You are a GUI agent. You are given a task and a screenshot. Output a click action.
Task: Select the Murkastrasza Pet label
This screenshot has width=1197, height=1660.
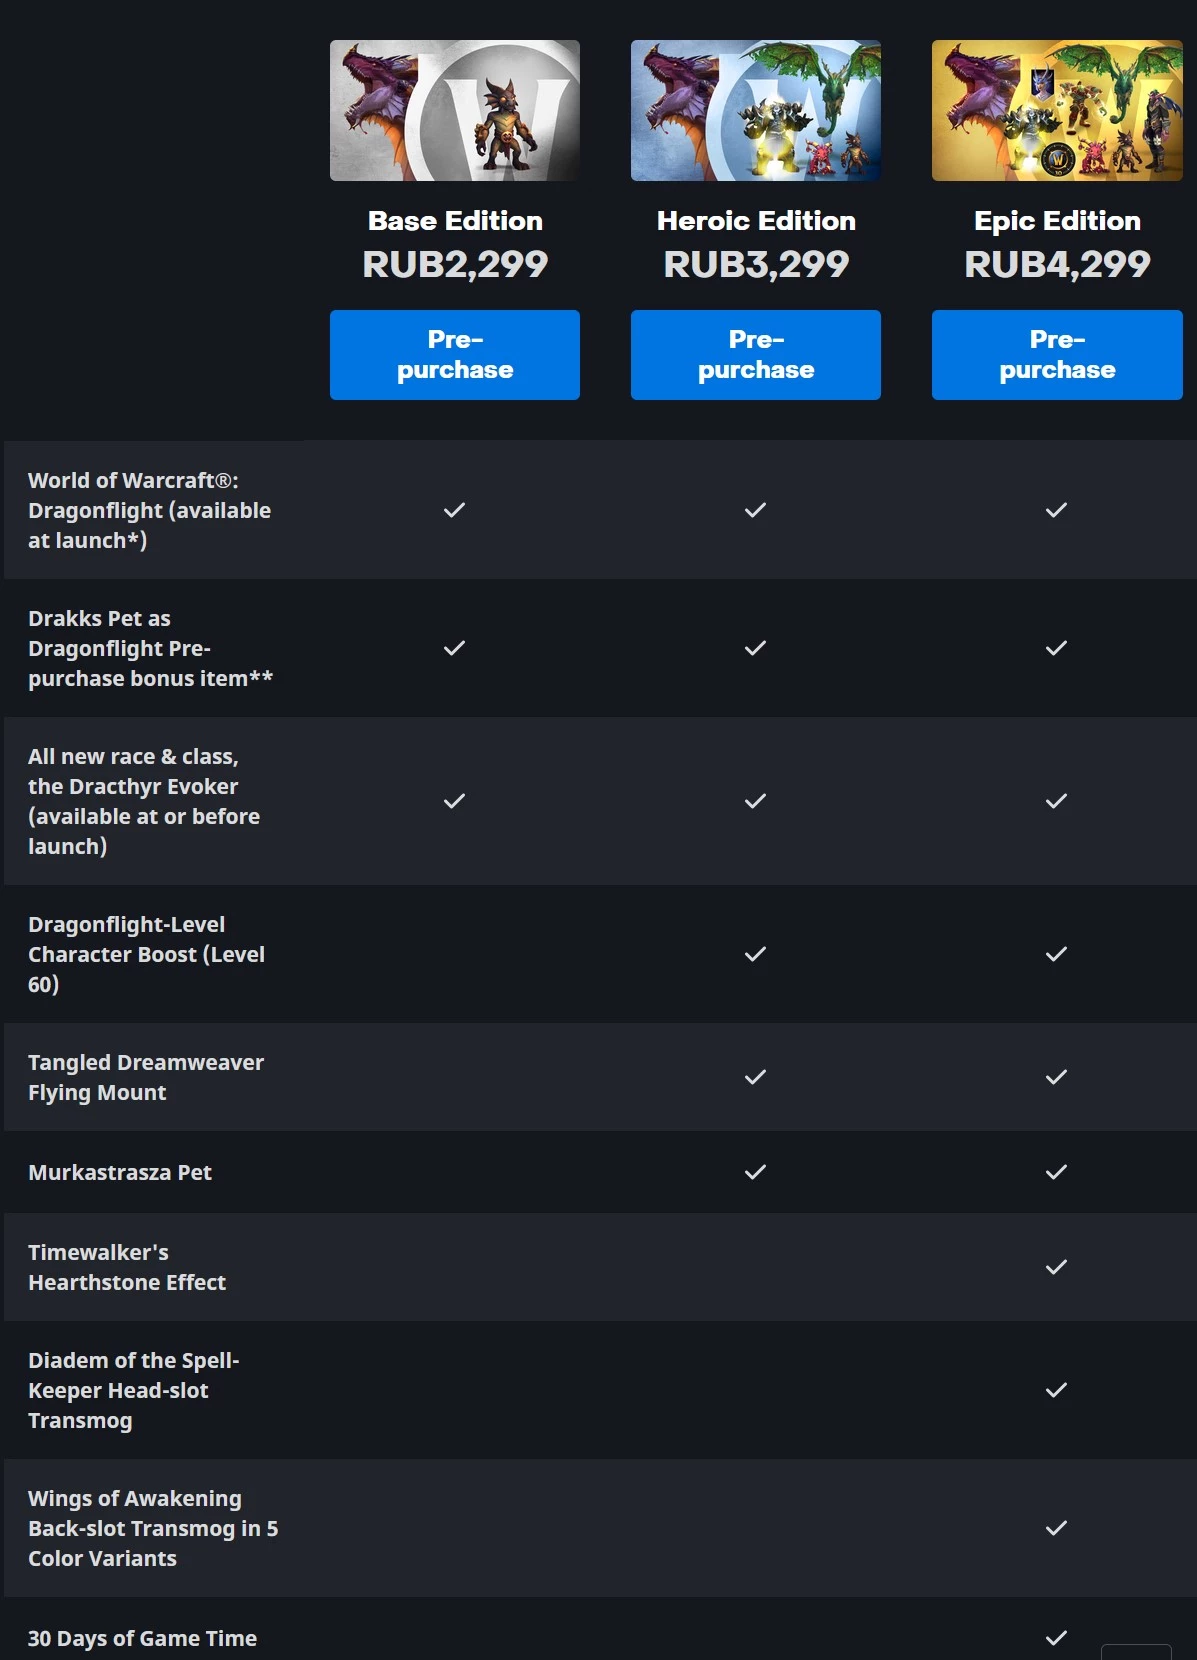pyautogui.click(x=120, y=1172)
